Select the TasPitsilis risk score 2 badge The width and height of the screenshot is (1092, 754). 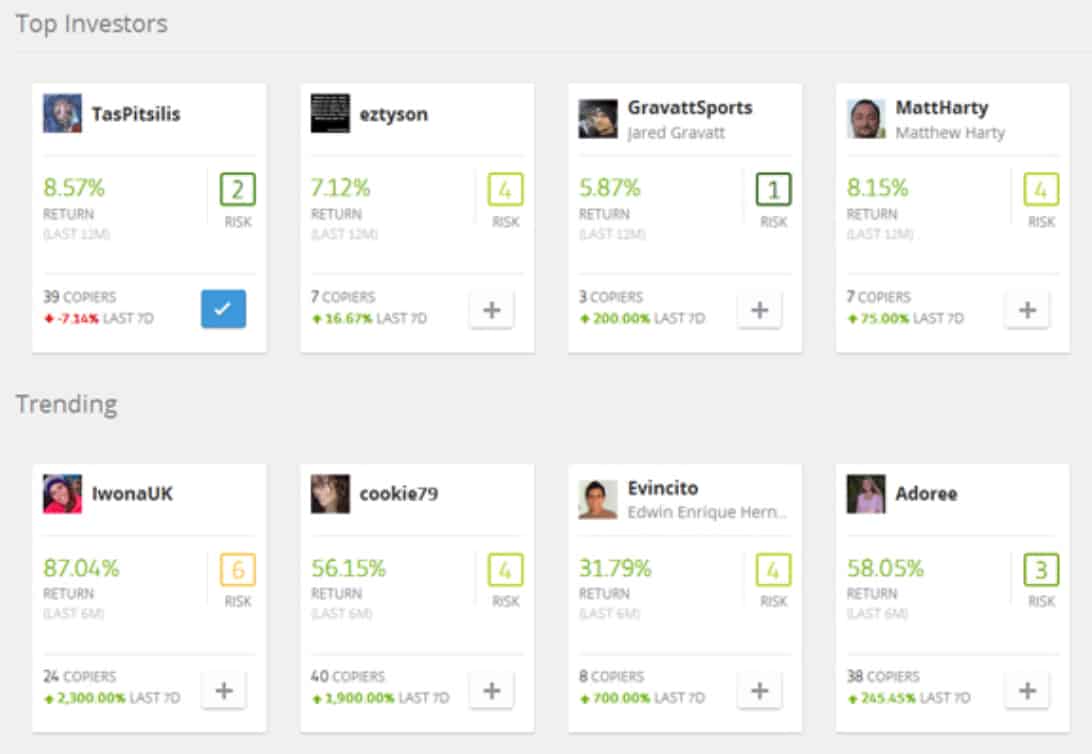(x=237, y=189)
